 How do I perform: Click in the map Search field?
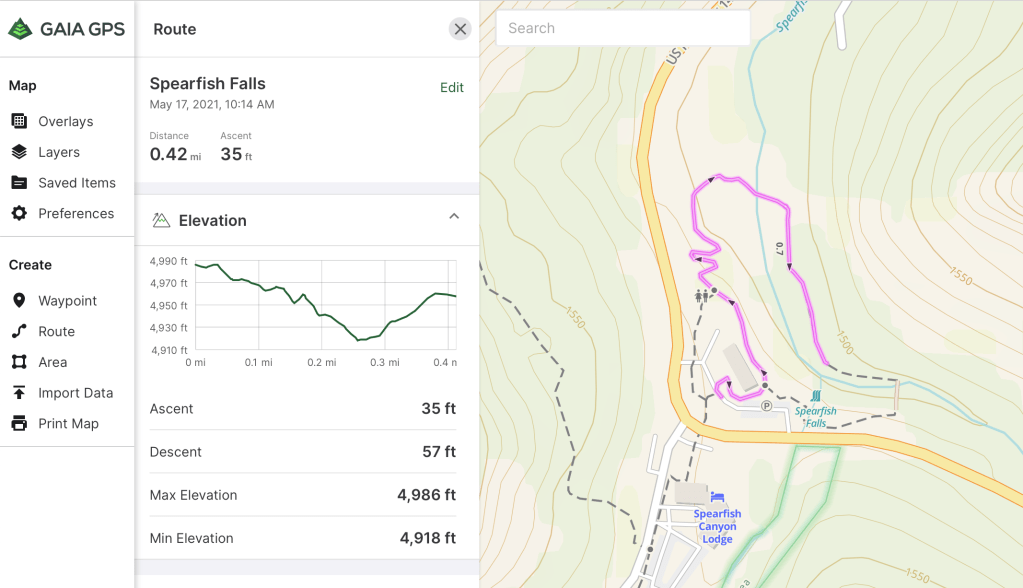[x=622, y=28]
